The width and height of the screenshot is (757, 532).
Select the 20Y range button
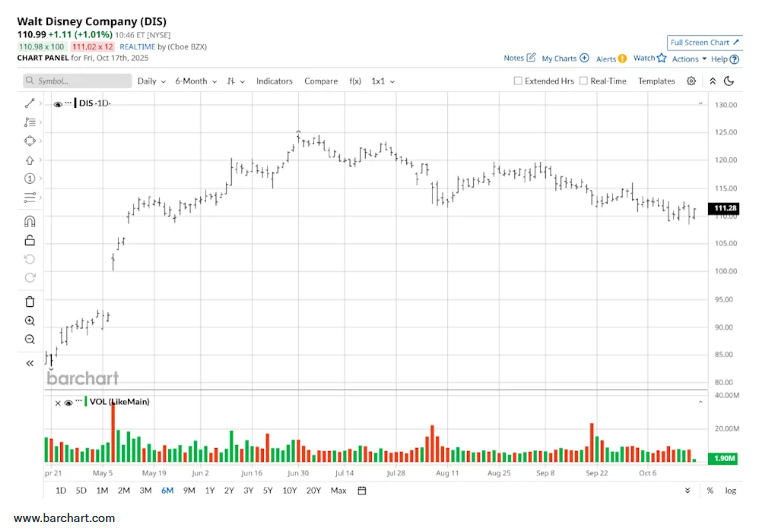pos(313,490)
